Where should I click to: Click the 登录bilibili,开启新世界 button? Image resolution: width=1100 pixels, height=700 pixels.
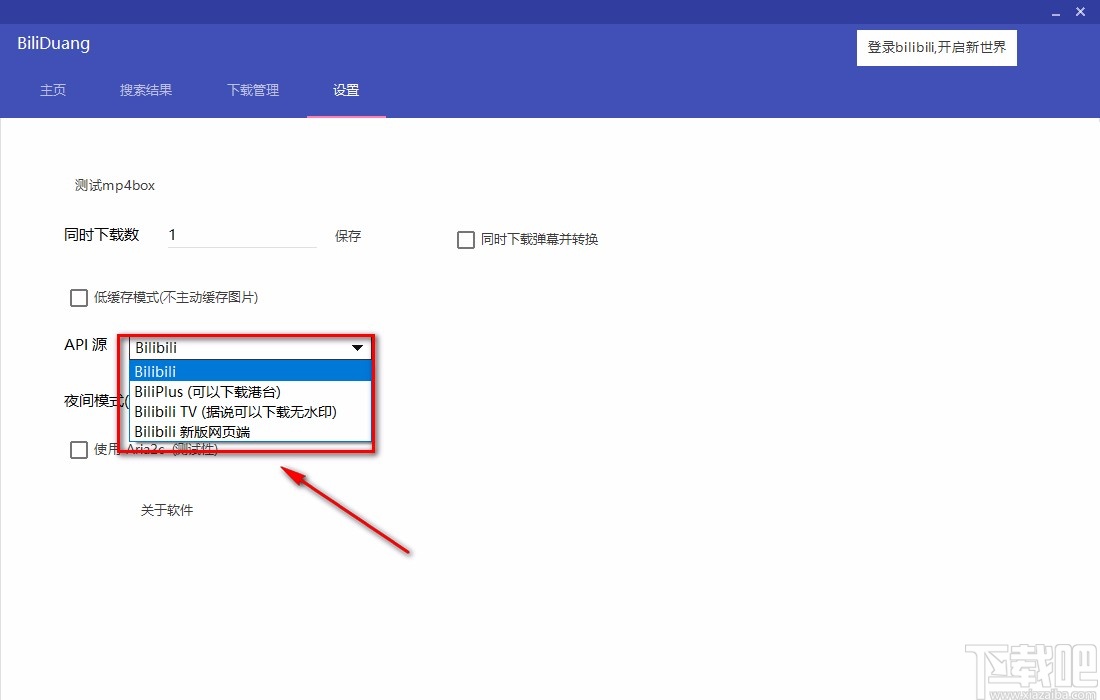pyautogui.click(x=936, y=47)
